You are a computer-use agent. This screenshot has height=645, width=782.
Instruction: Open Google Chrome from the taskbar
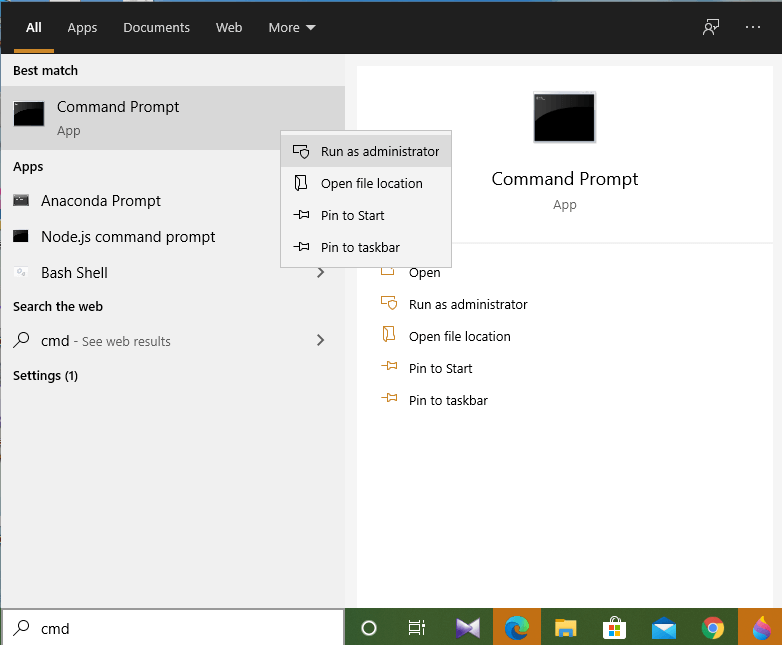(x=713, y=628)
